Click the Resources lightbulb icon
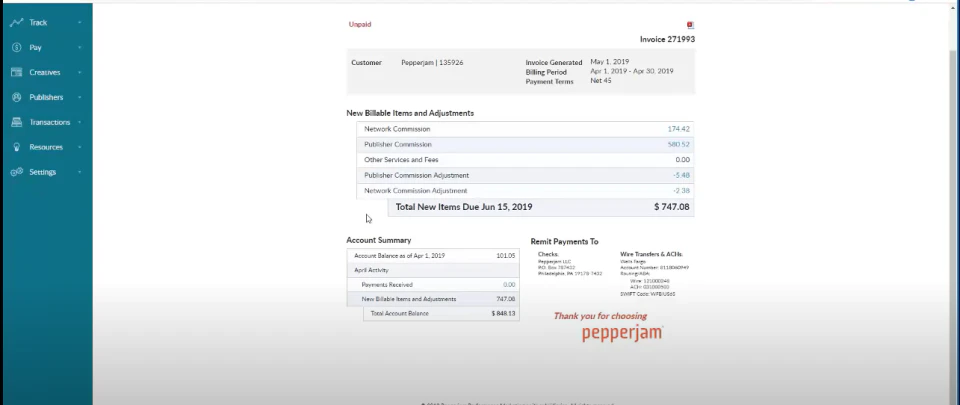 coord(17,147)
